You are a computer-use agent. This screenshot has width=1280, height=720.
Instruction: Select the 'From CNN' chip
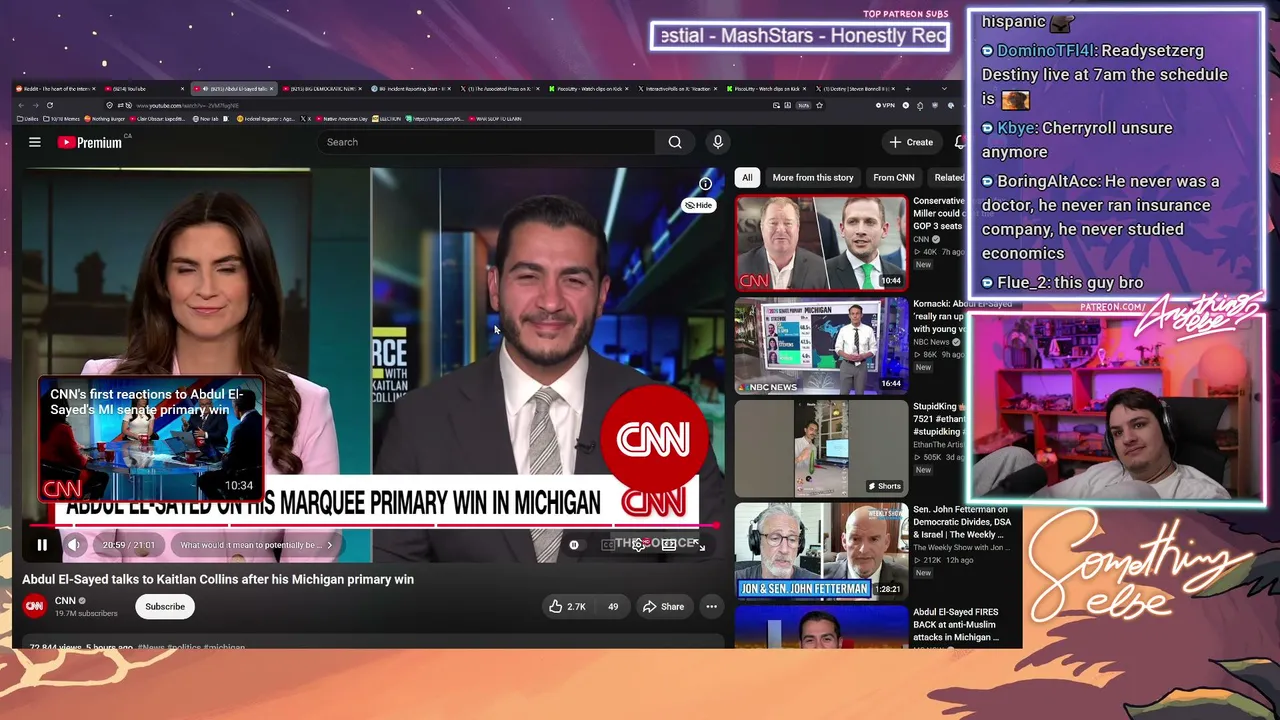(x=894, y=177)
